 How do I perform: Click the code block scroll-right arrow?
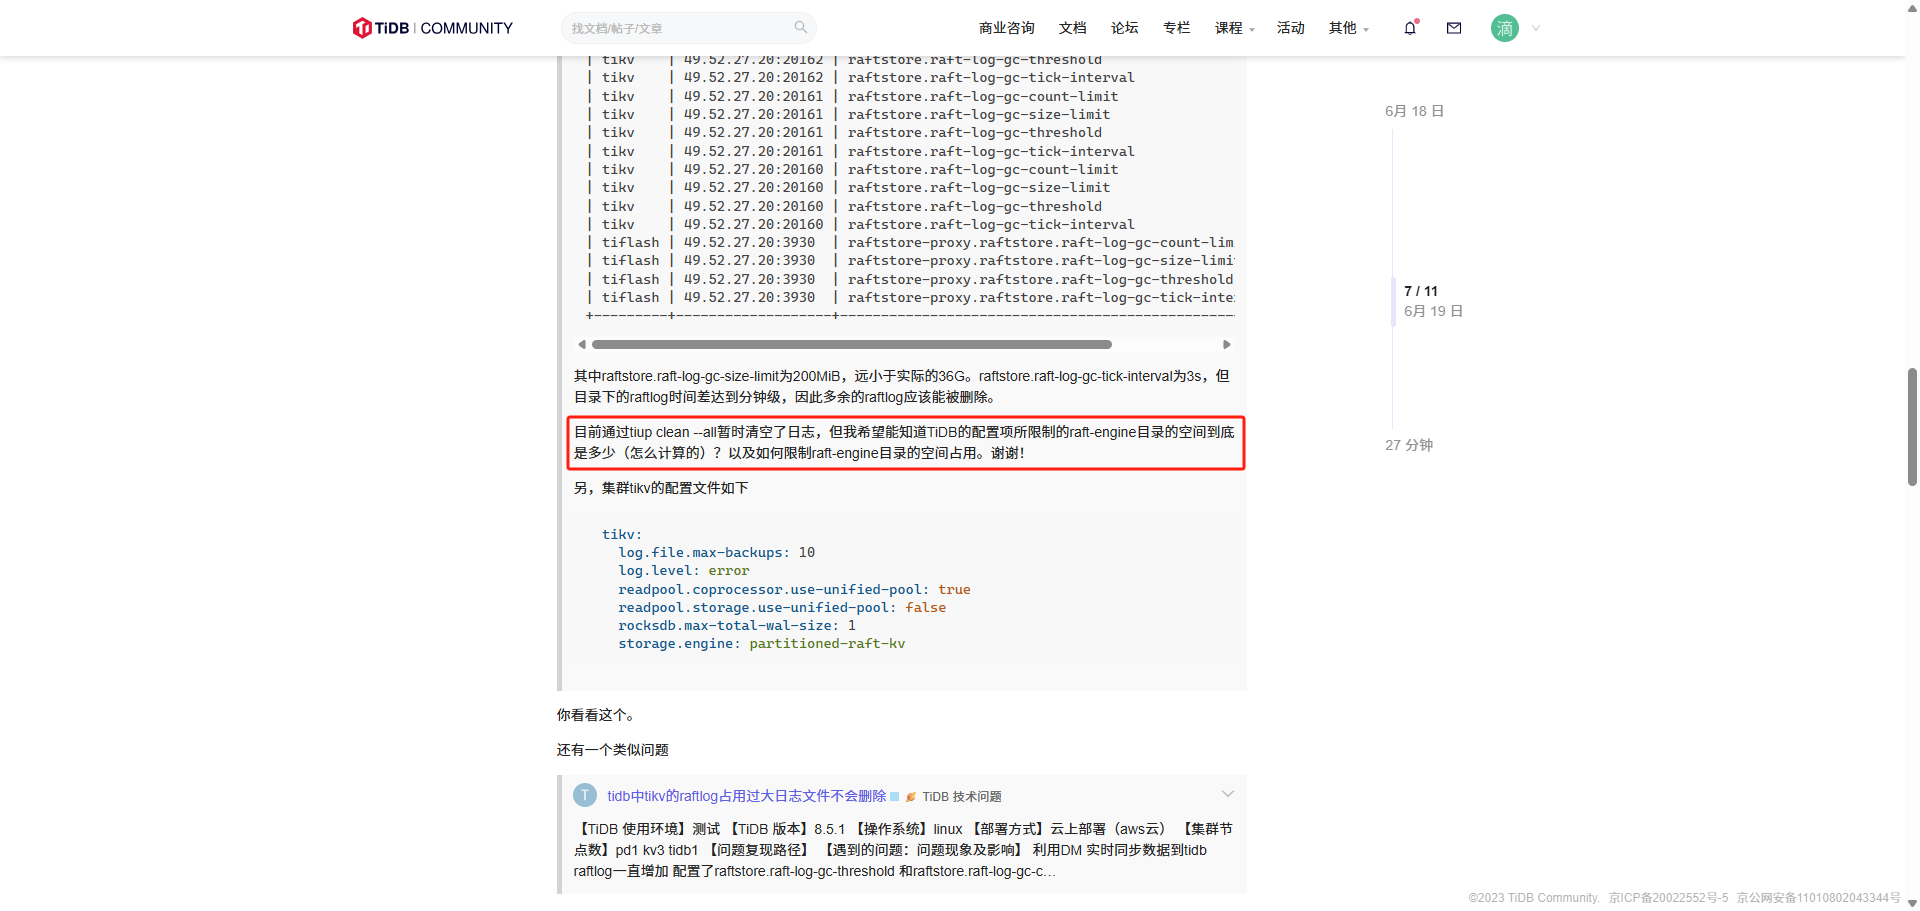[x=1227, y=344]
